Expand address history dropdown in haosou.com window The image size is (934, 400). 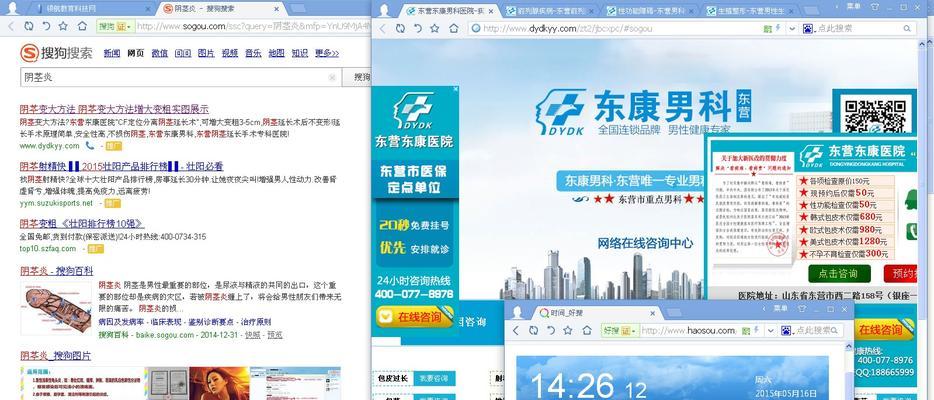[x=770, y=330]
